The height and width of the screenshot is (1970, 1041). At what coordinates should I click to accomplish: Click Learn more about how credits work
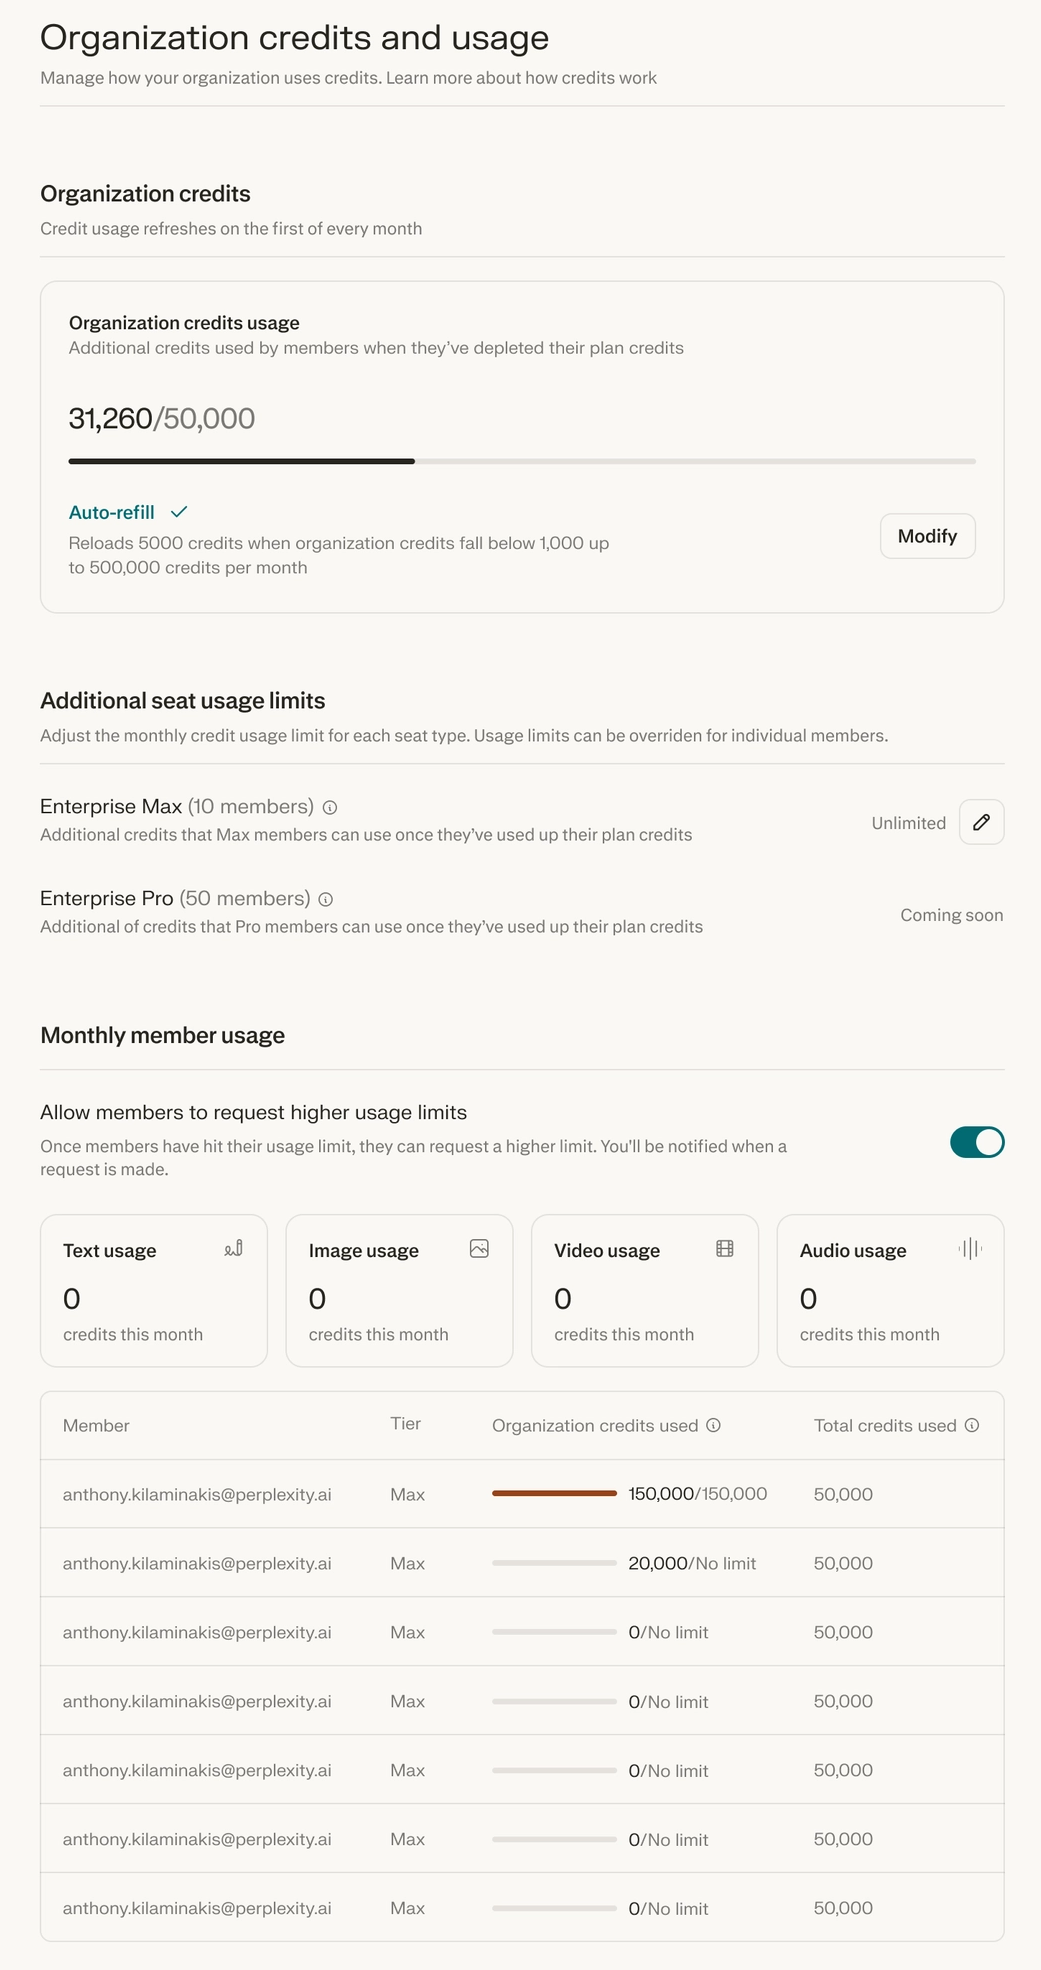[521, 78]
